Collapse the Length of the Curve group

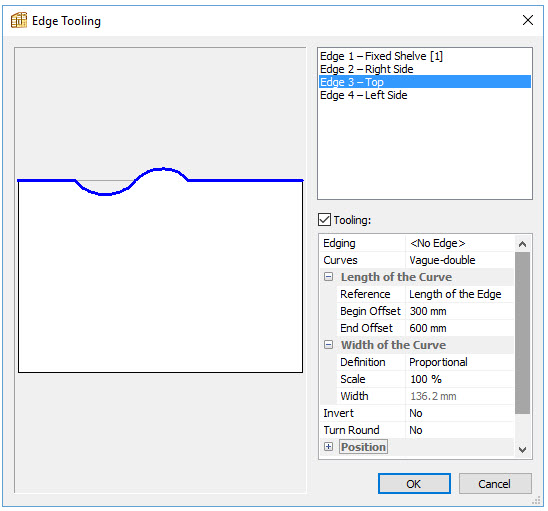pyautogui.click(x=328, y=277)
